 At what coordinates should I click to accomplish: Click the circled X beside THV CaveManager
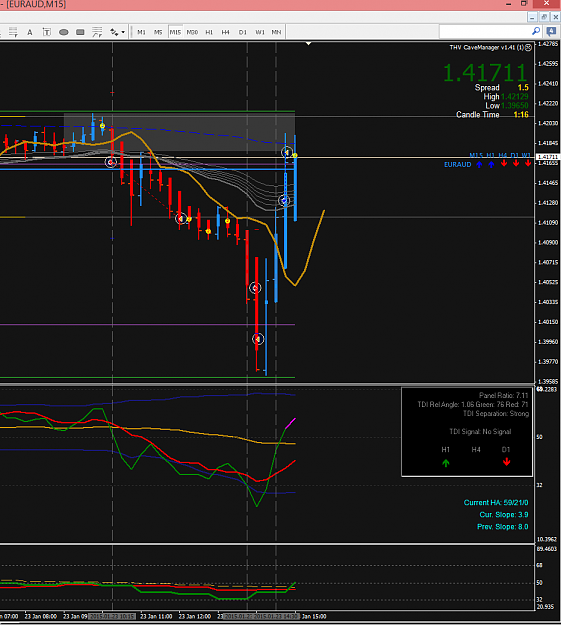[x=528, y=47]
